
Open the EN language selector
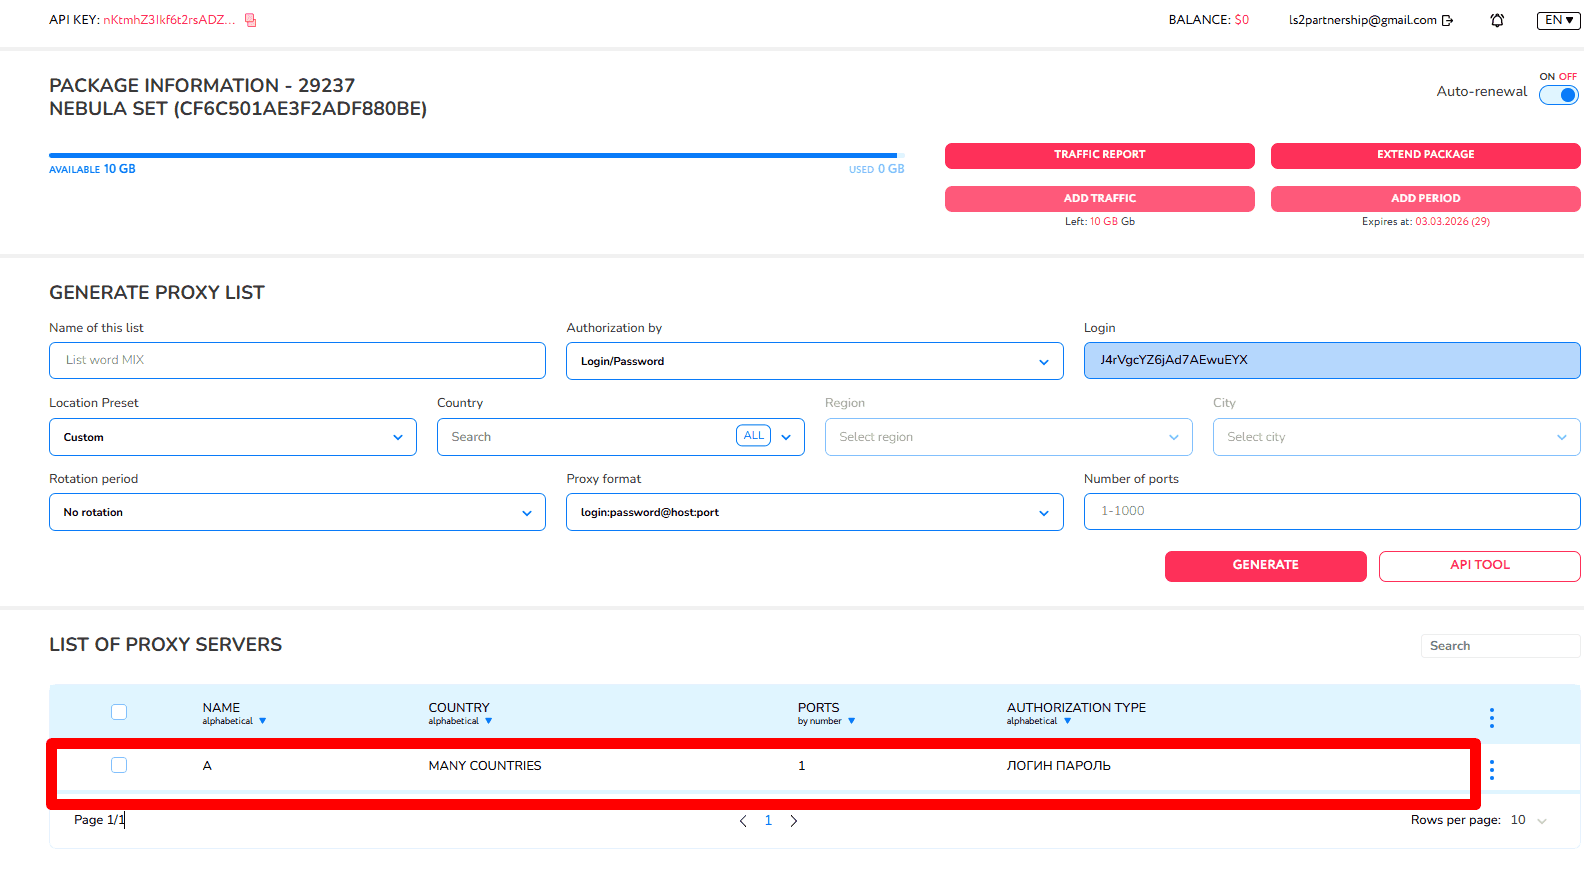(1558, 20)
